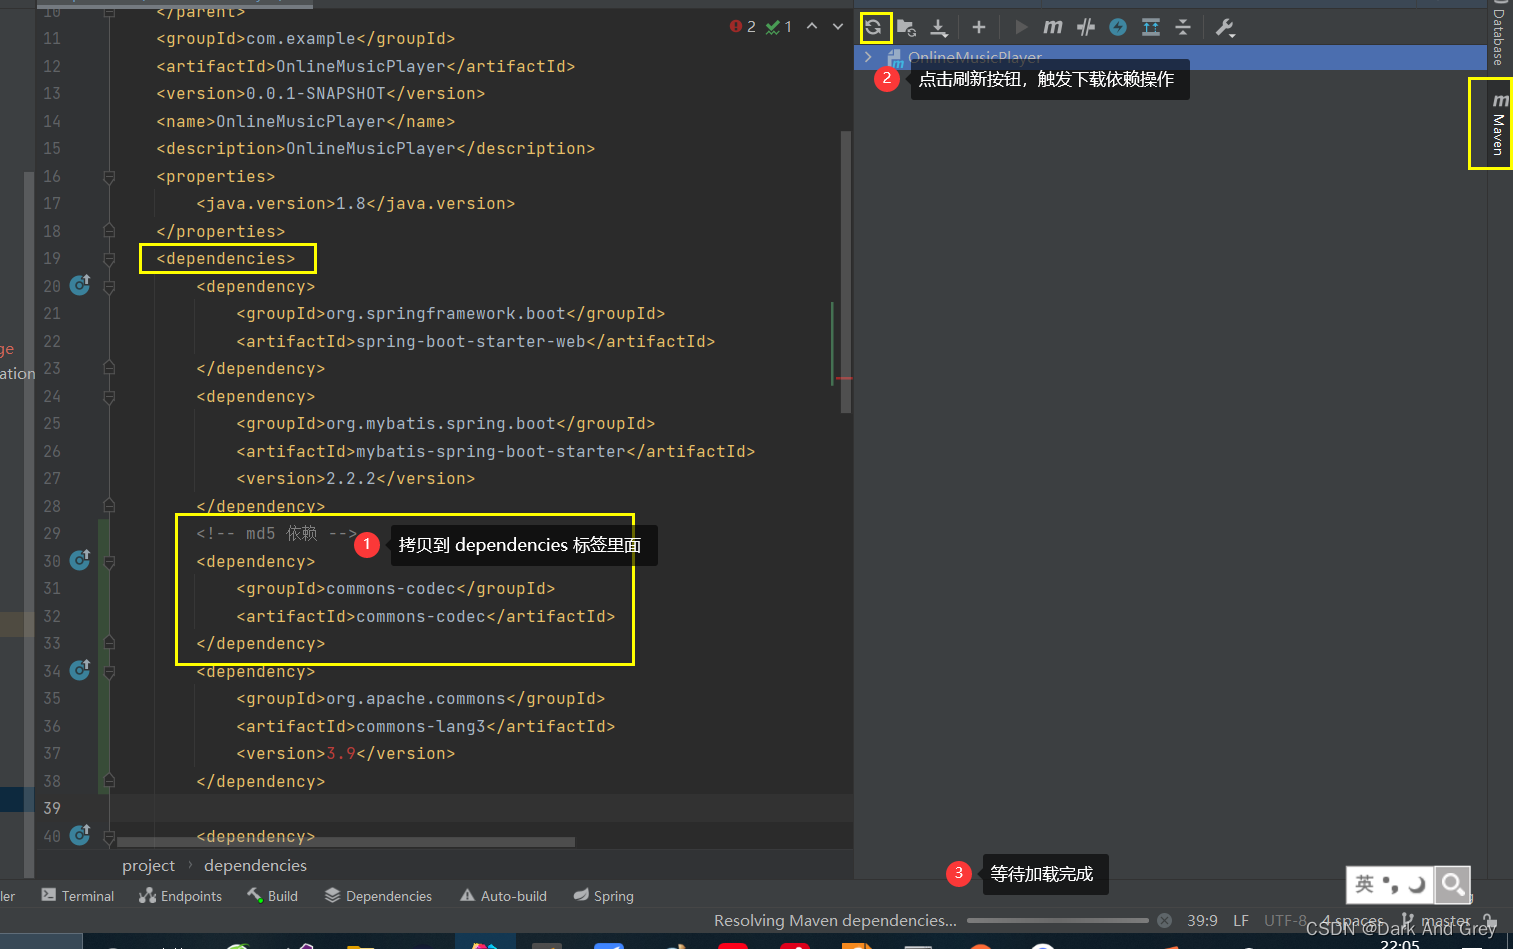Click Show Dependencies diagram icon
This screenshot has height=949, width=1513.
pyautogui.click(x=1151, y=27)
